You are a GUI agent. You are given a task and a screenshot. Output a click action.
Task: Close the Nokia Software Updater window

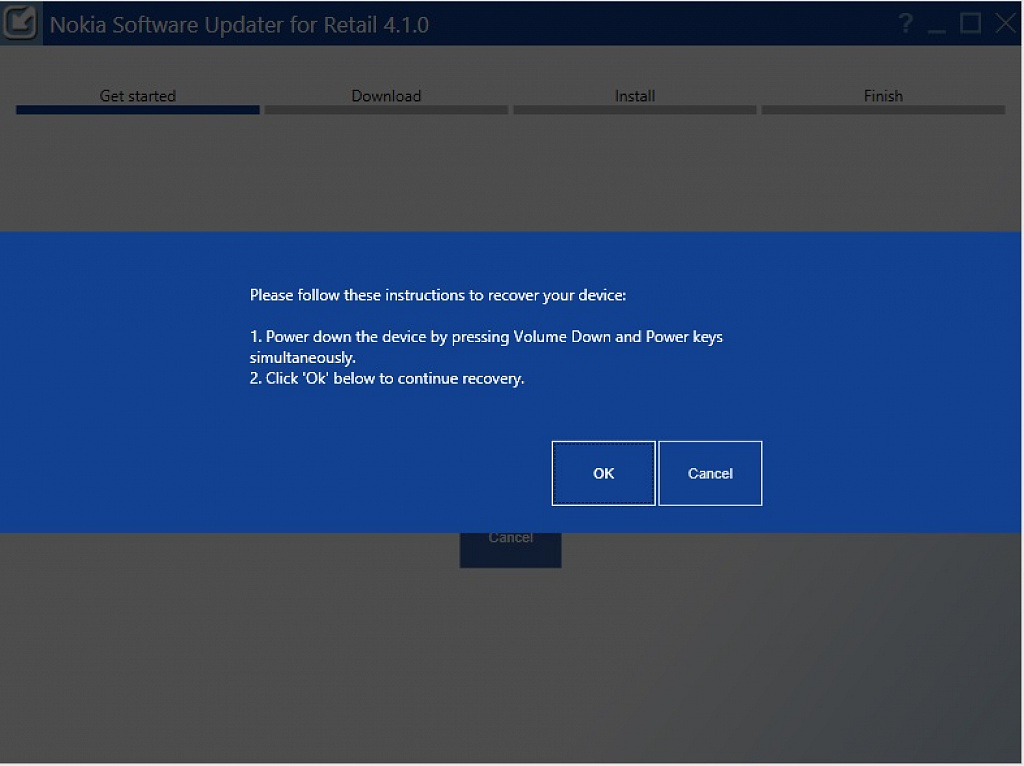point(1006,24)
